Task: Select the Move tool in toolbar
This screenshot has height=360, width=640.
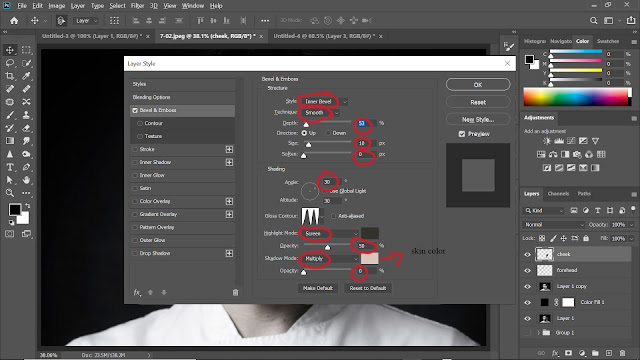Action: pyautogui.click(x=10, y=50)
